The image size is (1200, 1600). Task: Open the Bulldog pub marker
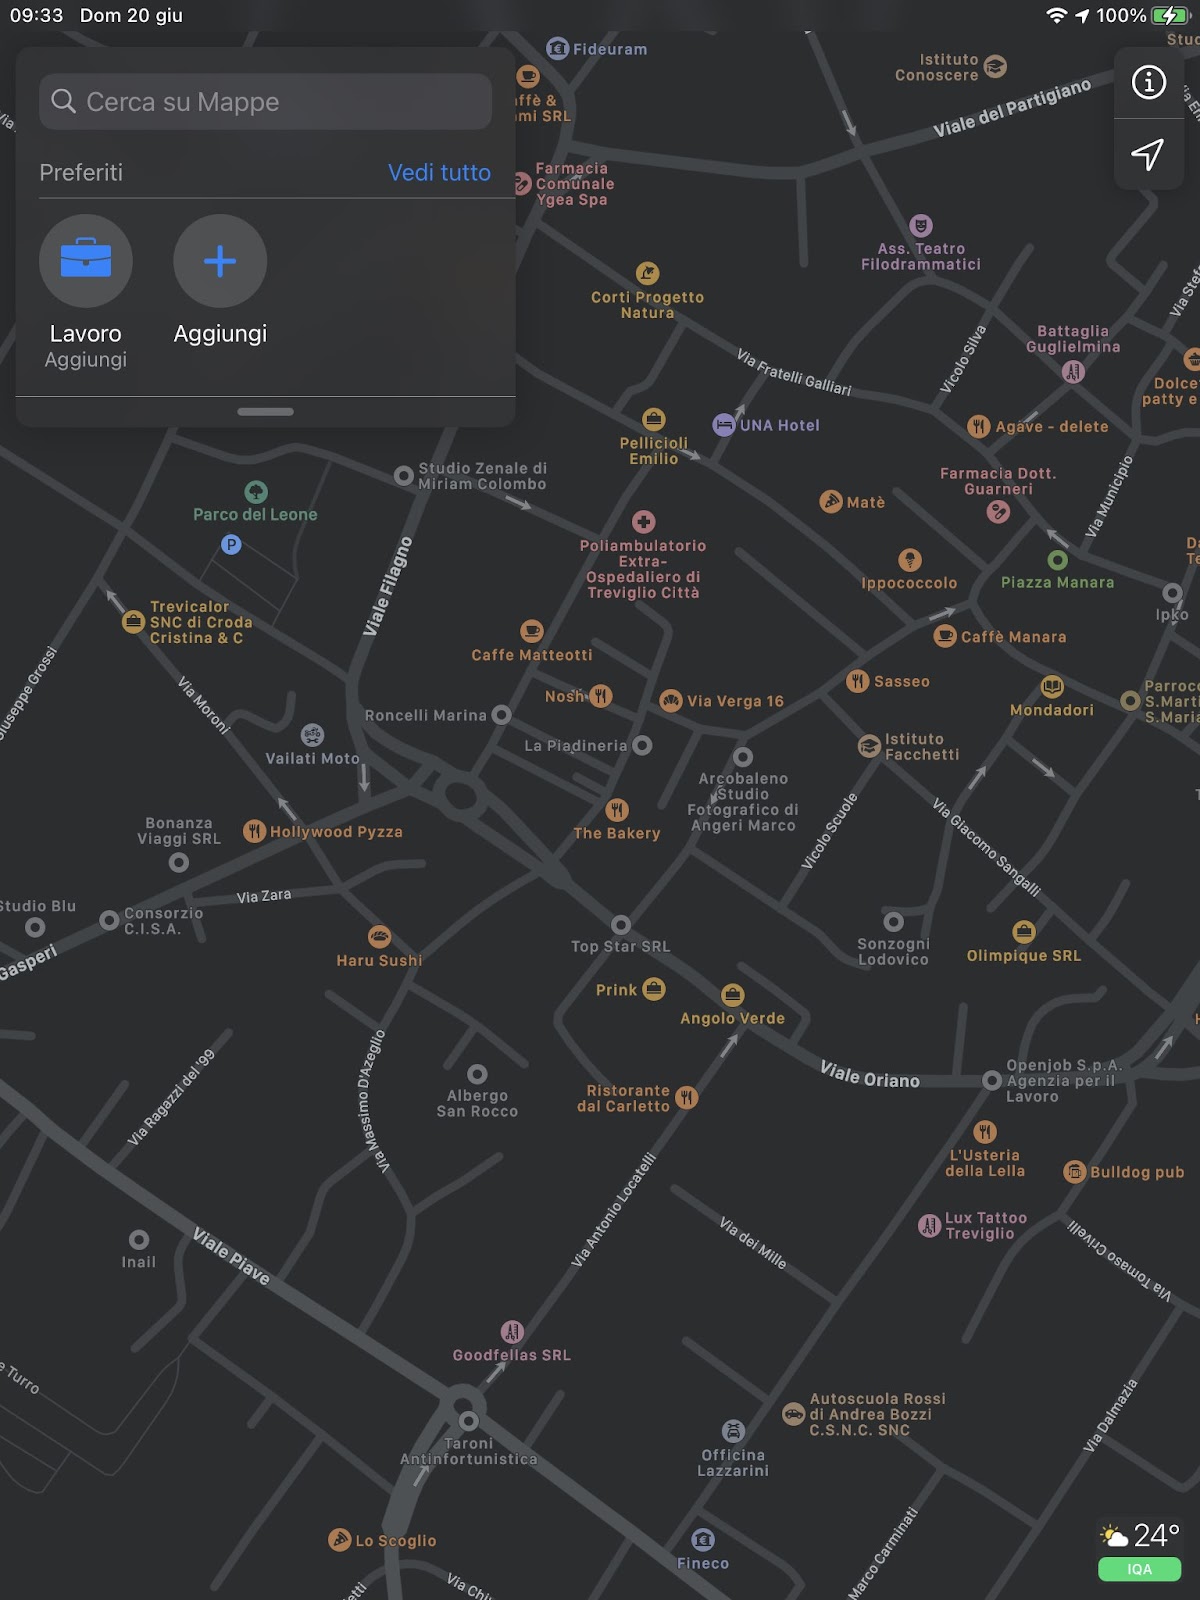[1075, 1172]
